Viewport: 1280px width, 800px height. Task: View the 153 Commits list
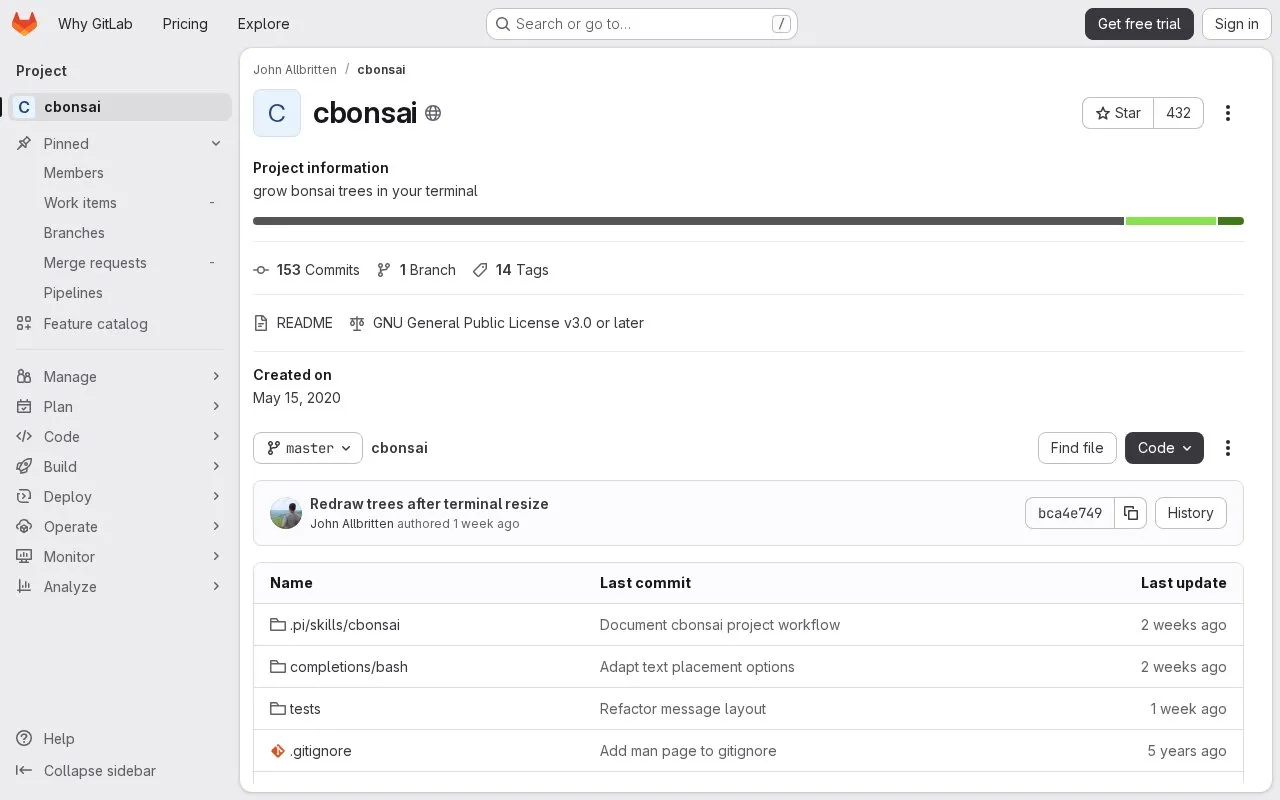(306, 270)
